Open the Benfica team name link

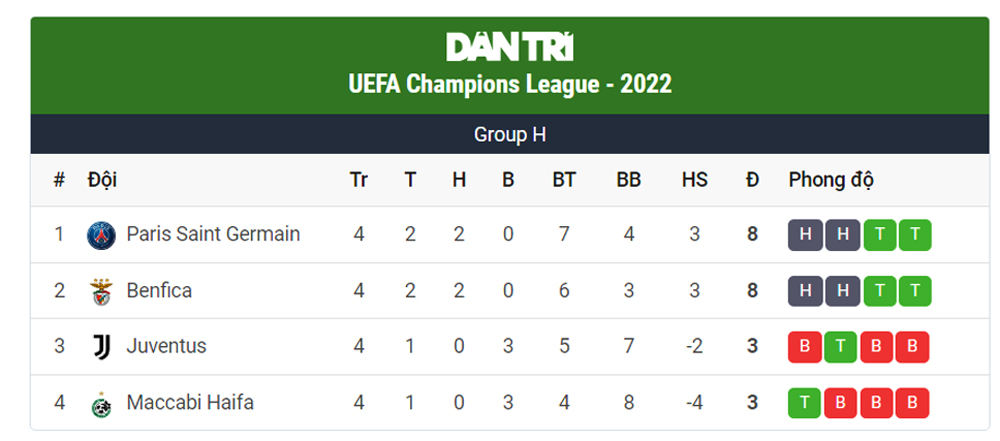tap(159, 290)
